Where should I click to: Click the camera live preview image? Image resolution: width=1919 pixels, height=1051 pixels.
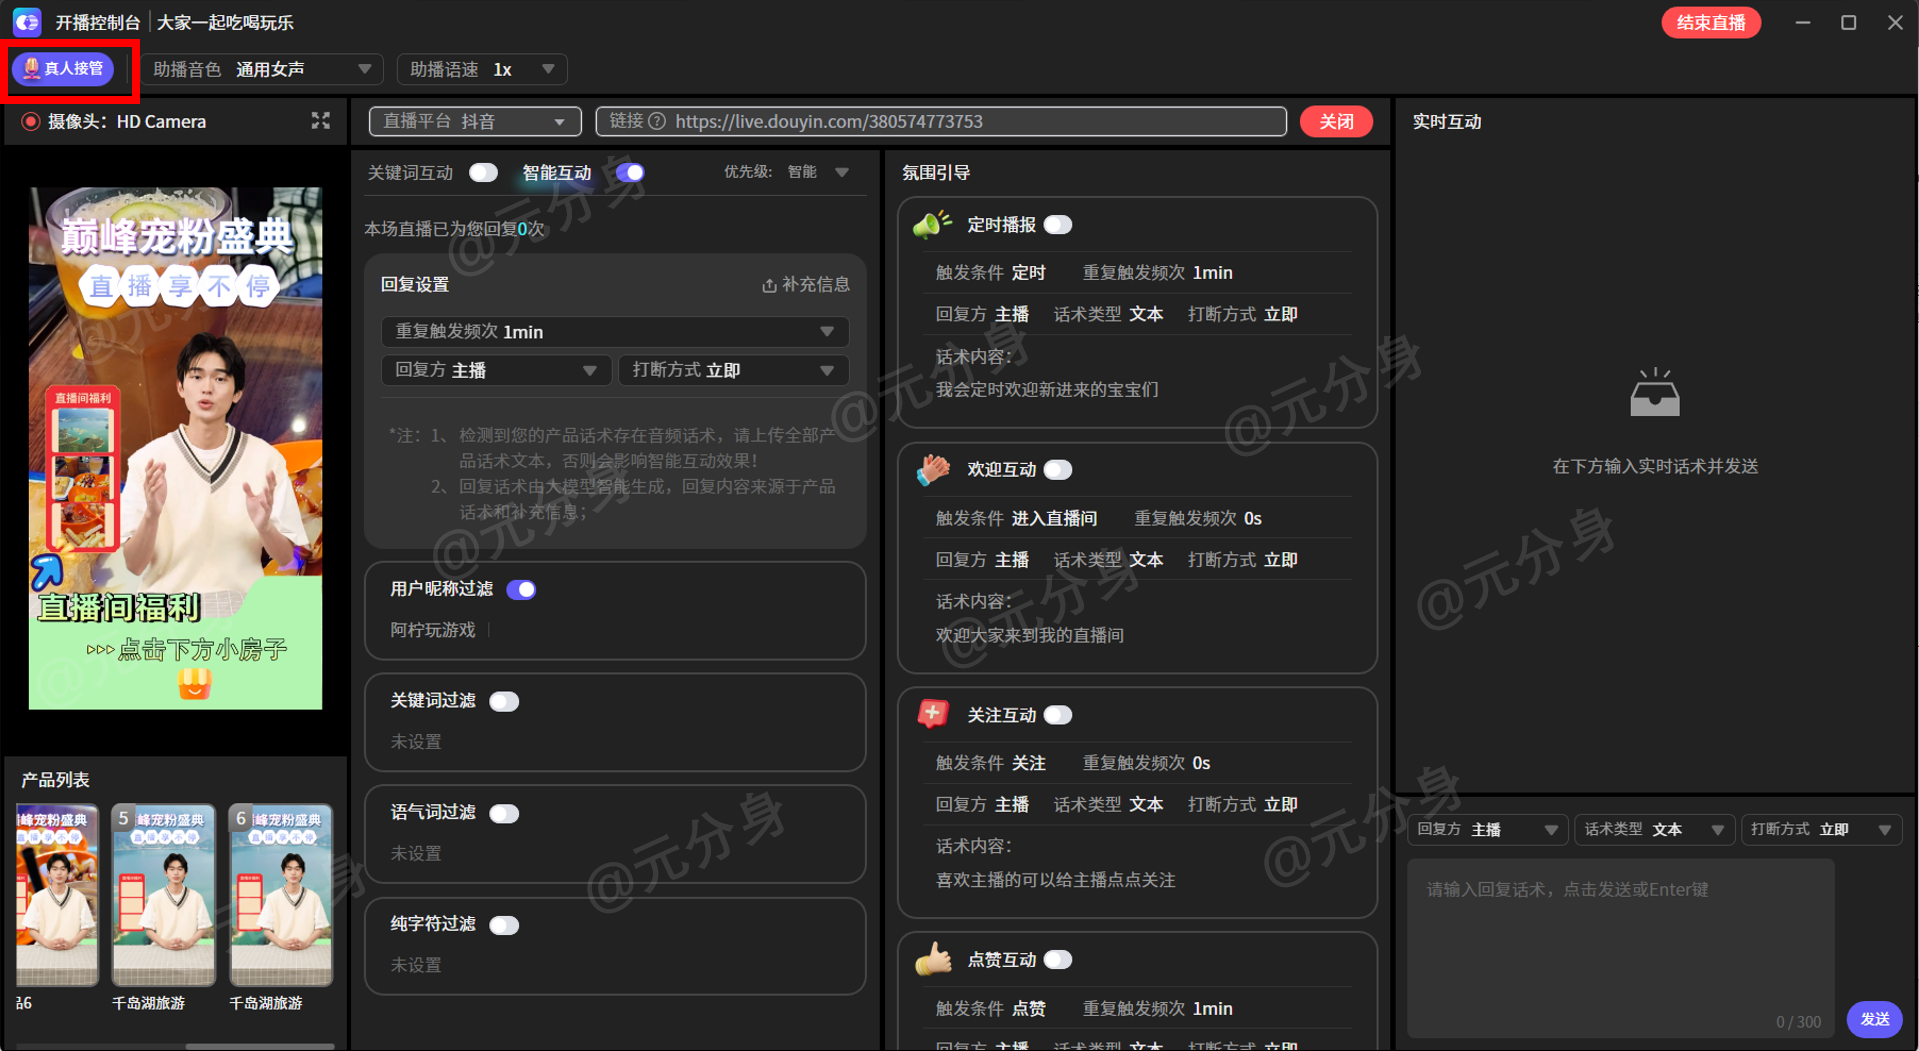click(175, 448)
